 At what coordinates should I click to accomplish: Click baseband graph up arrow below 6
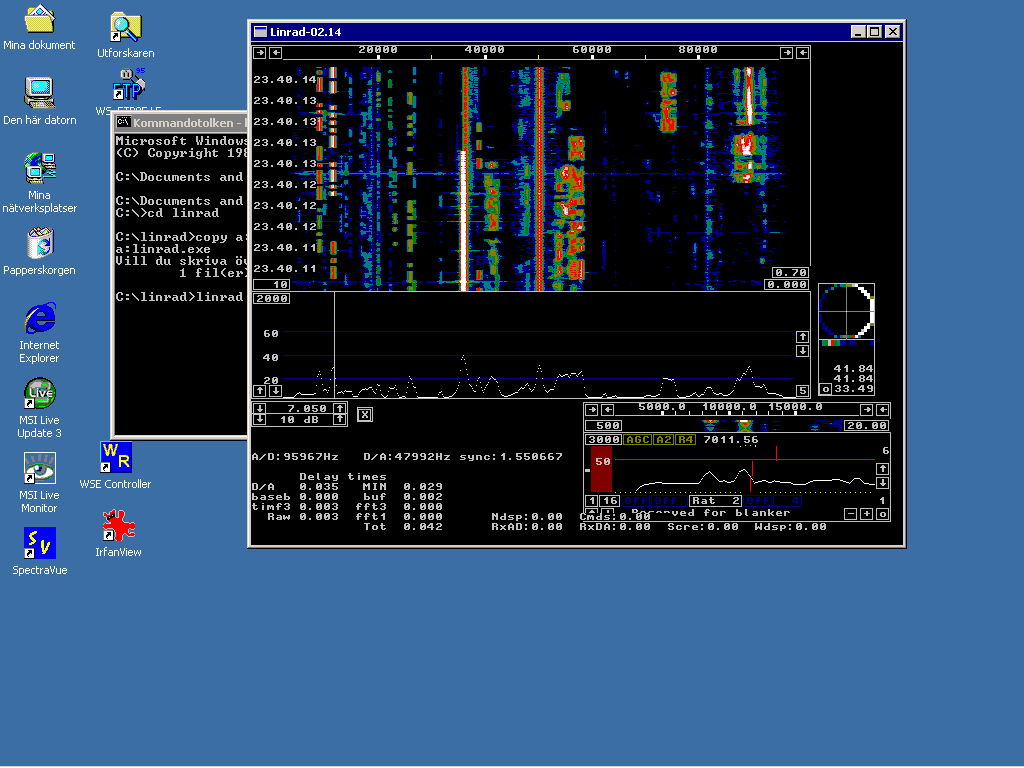point(882,468)
